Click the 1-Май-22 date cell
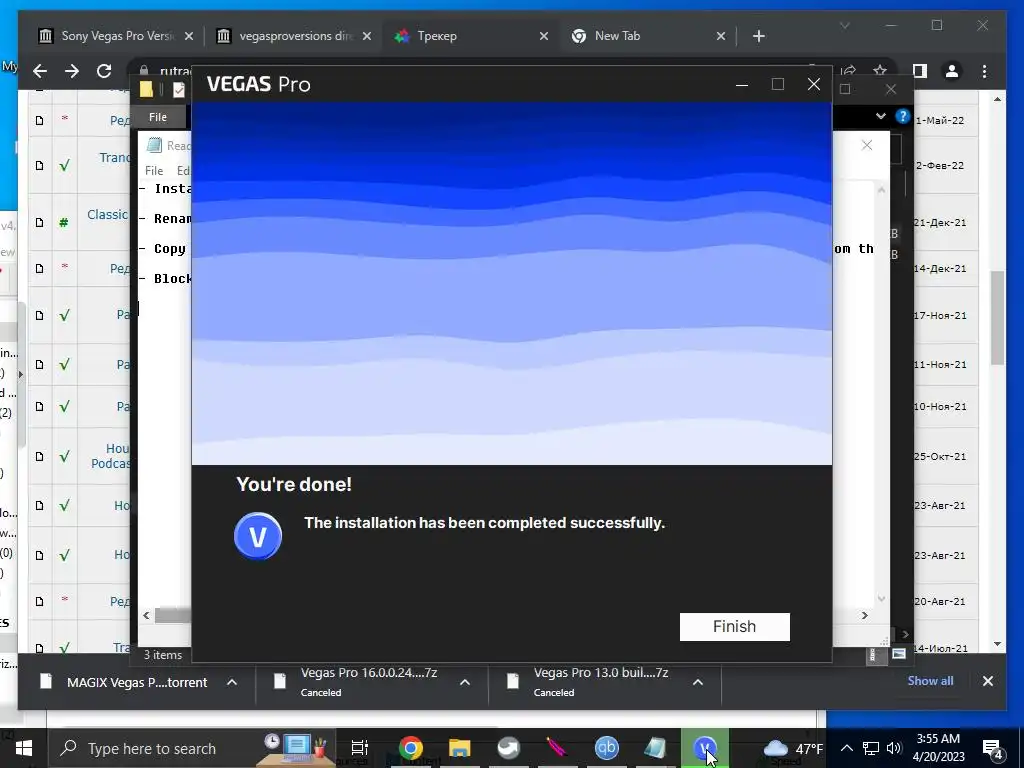Screen dimensions: 1024x768 [940, 120]
